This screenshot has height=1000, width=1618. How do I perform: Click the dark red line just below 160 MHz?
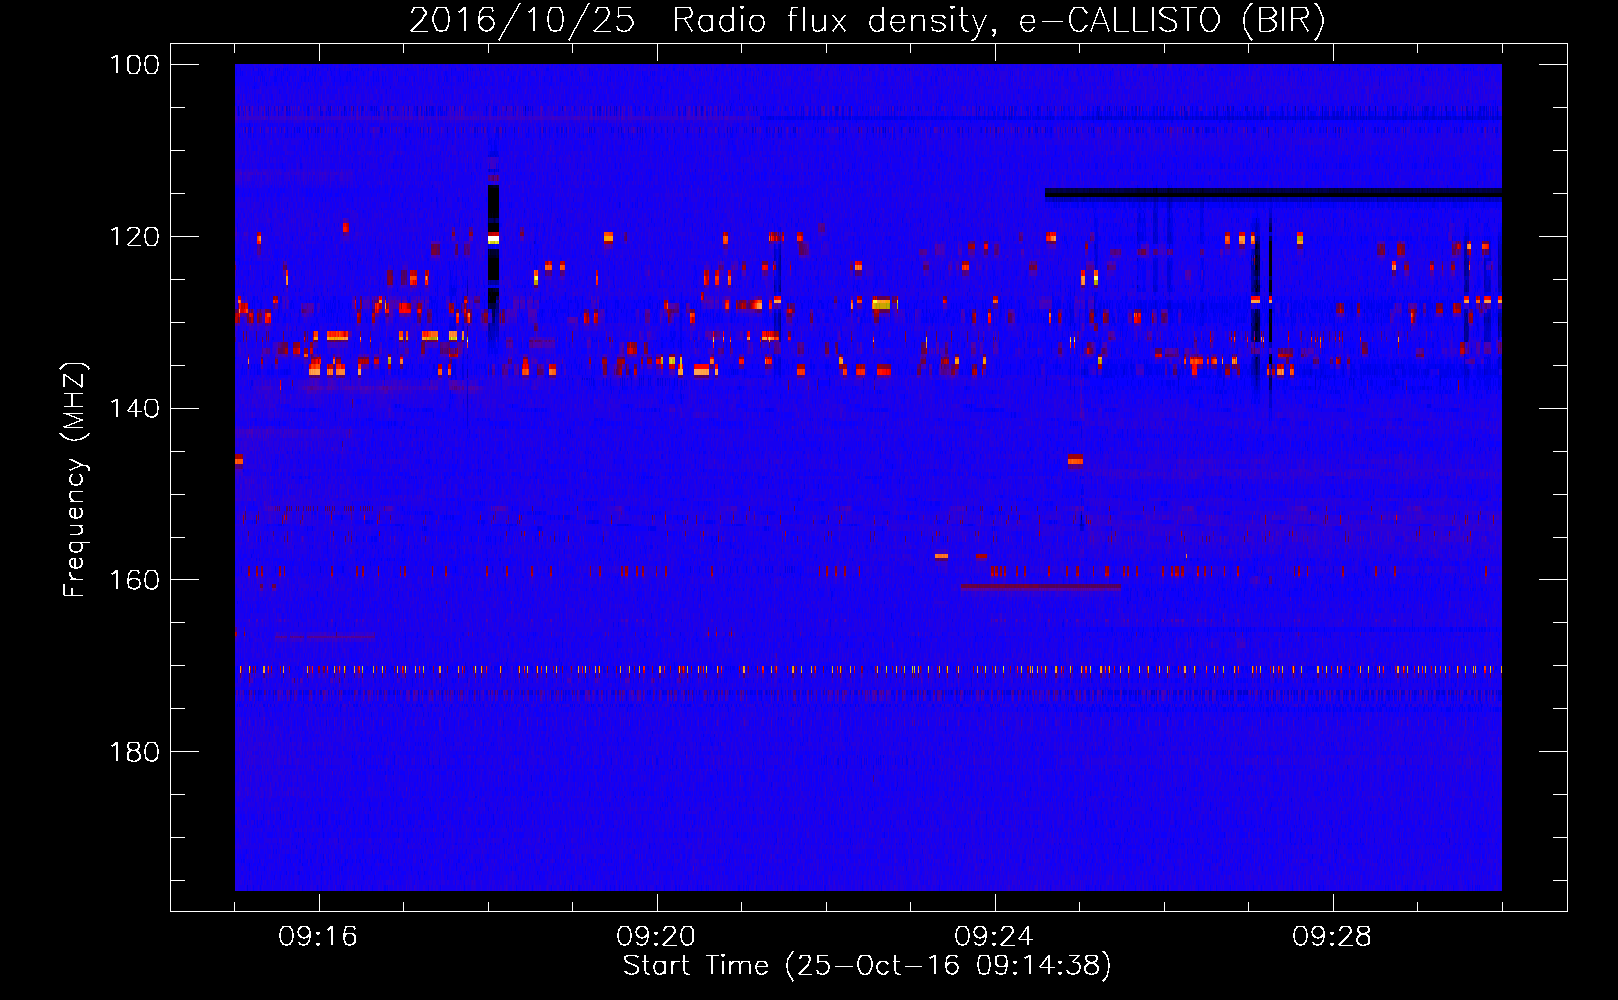1041,587
